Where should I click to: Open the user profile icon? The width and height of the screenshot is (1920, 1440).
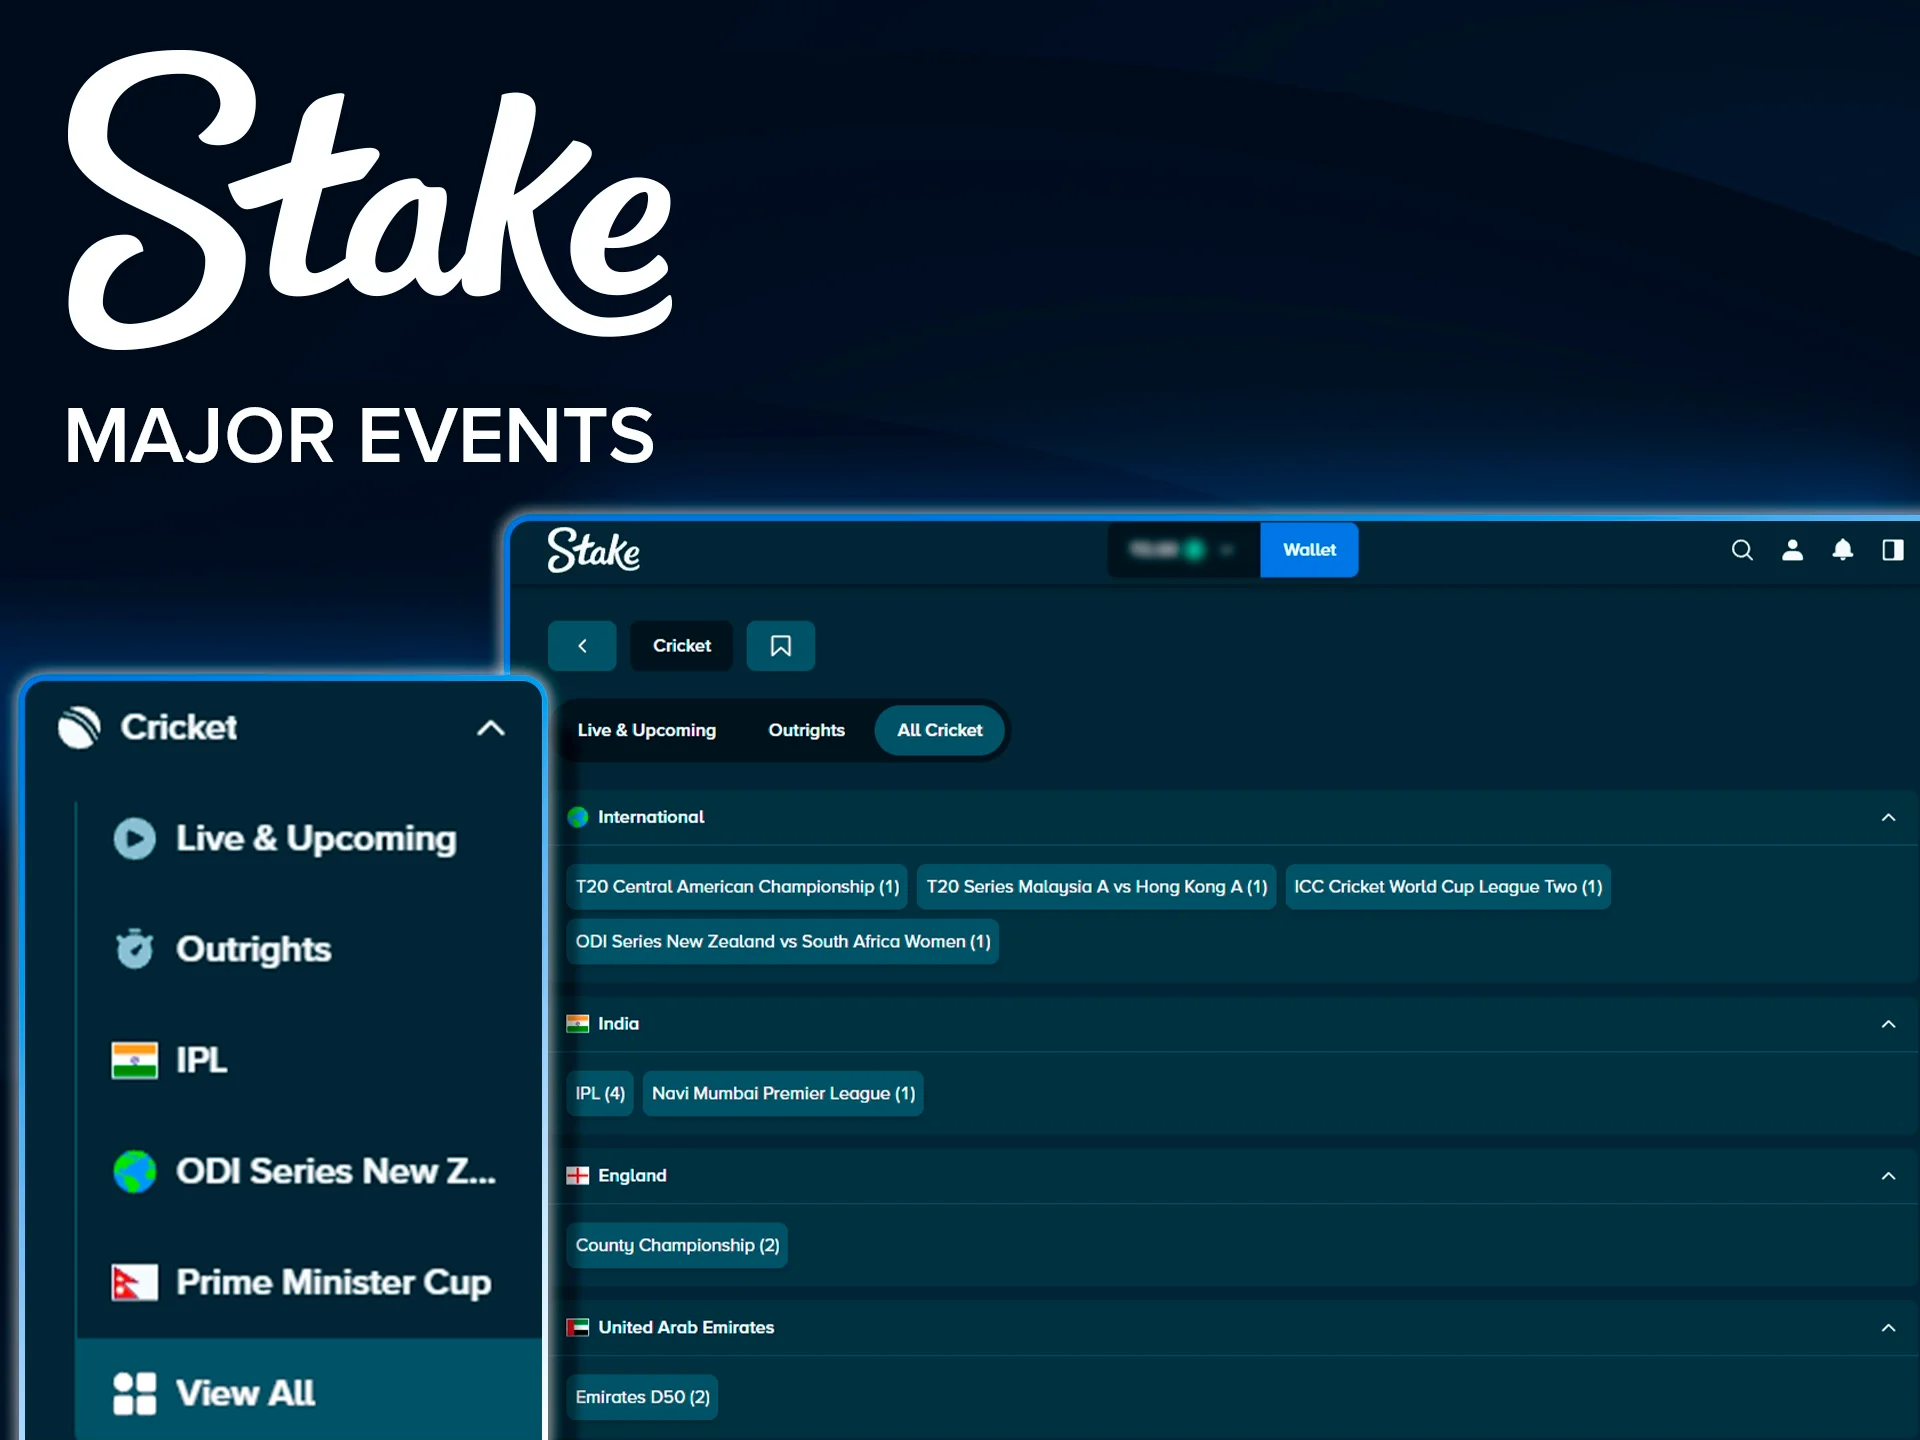1792,550
